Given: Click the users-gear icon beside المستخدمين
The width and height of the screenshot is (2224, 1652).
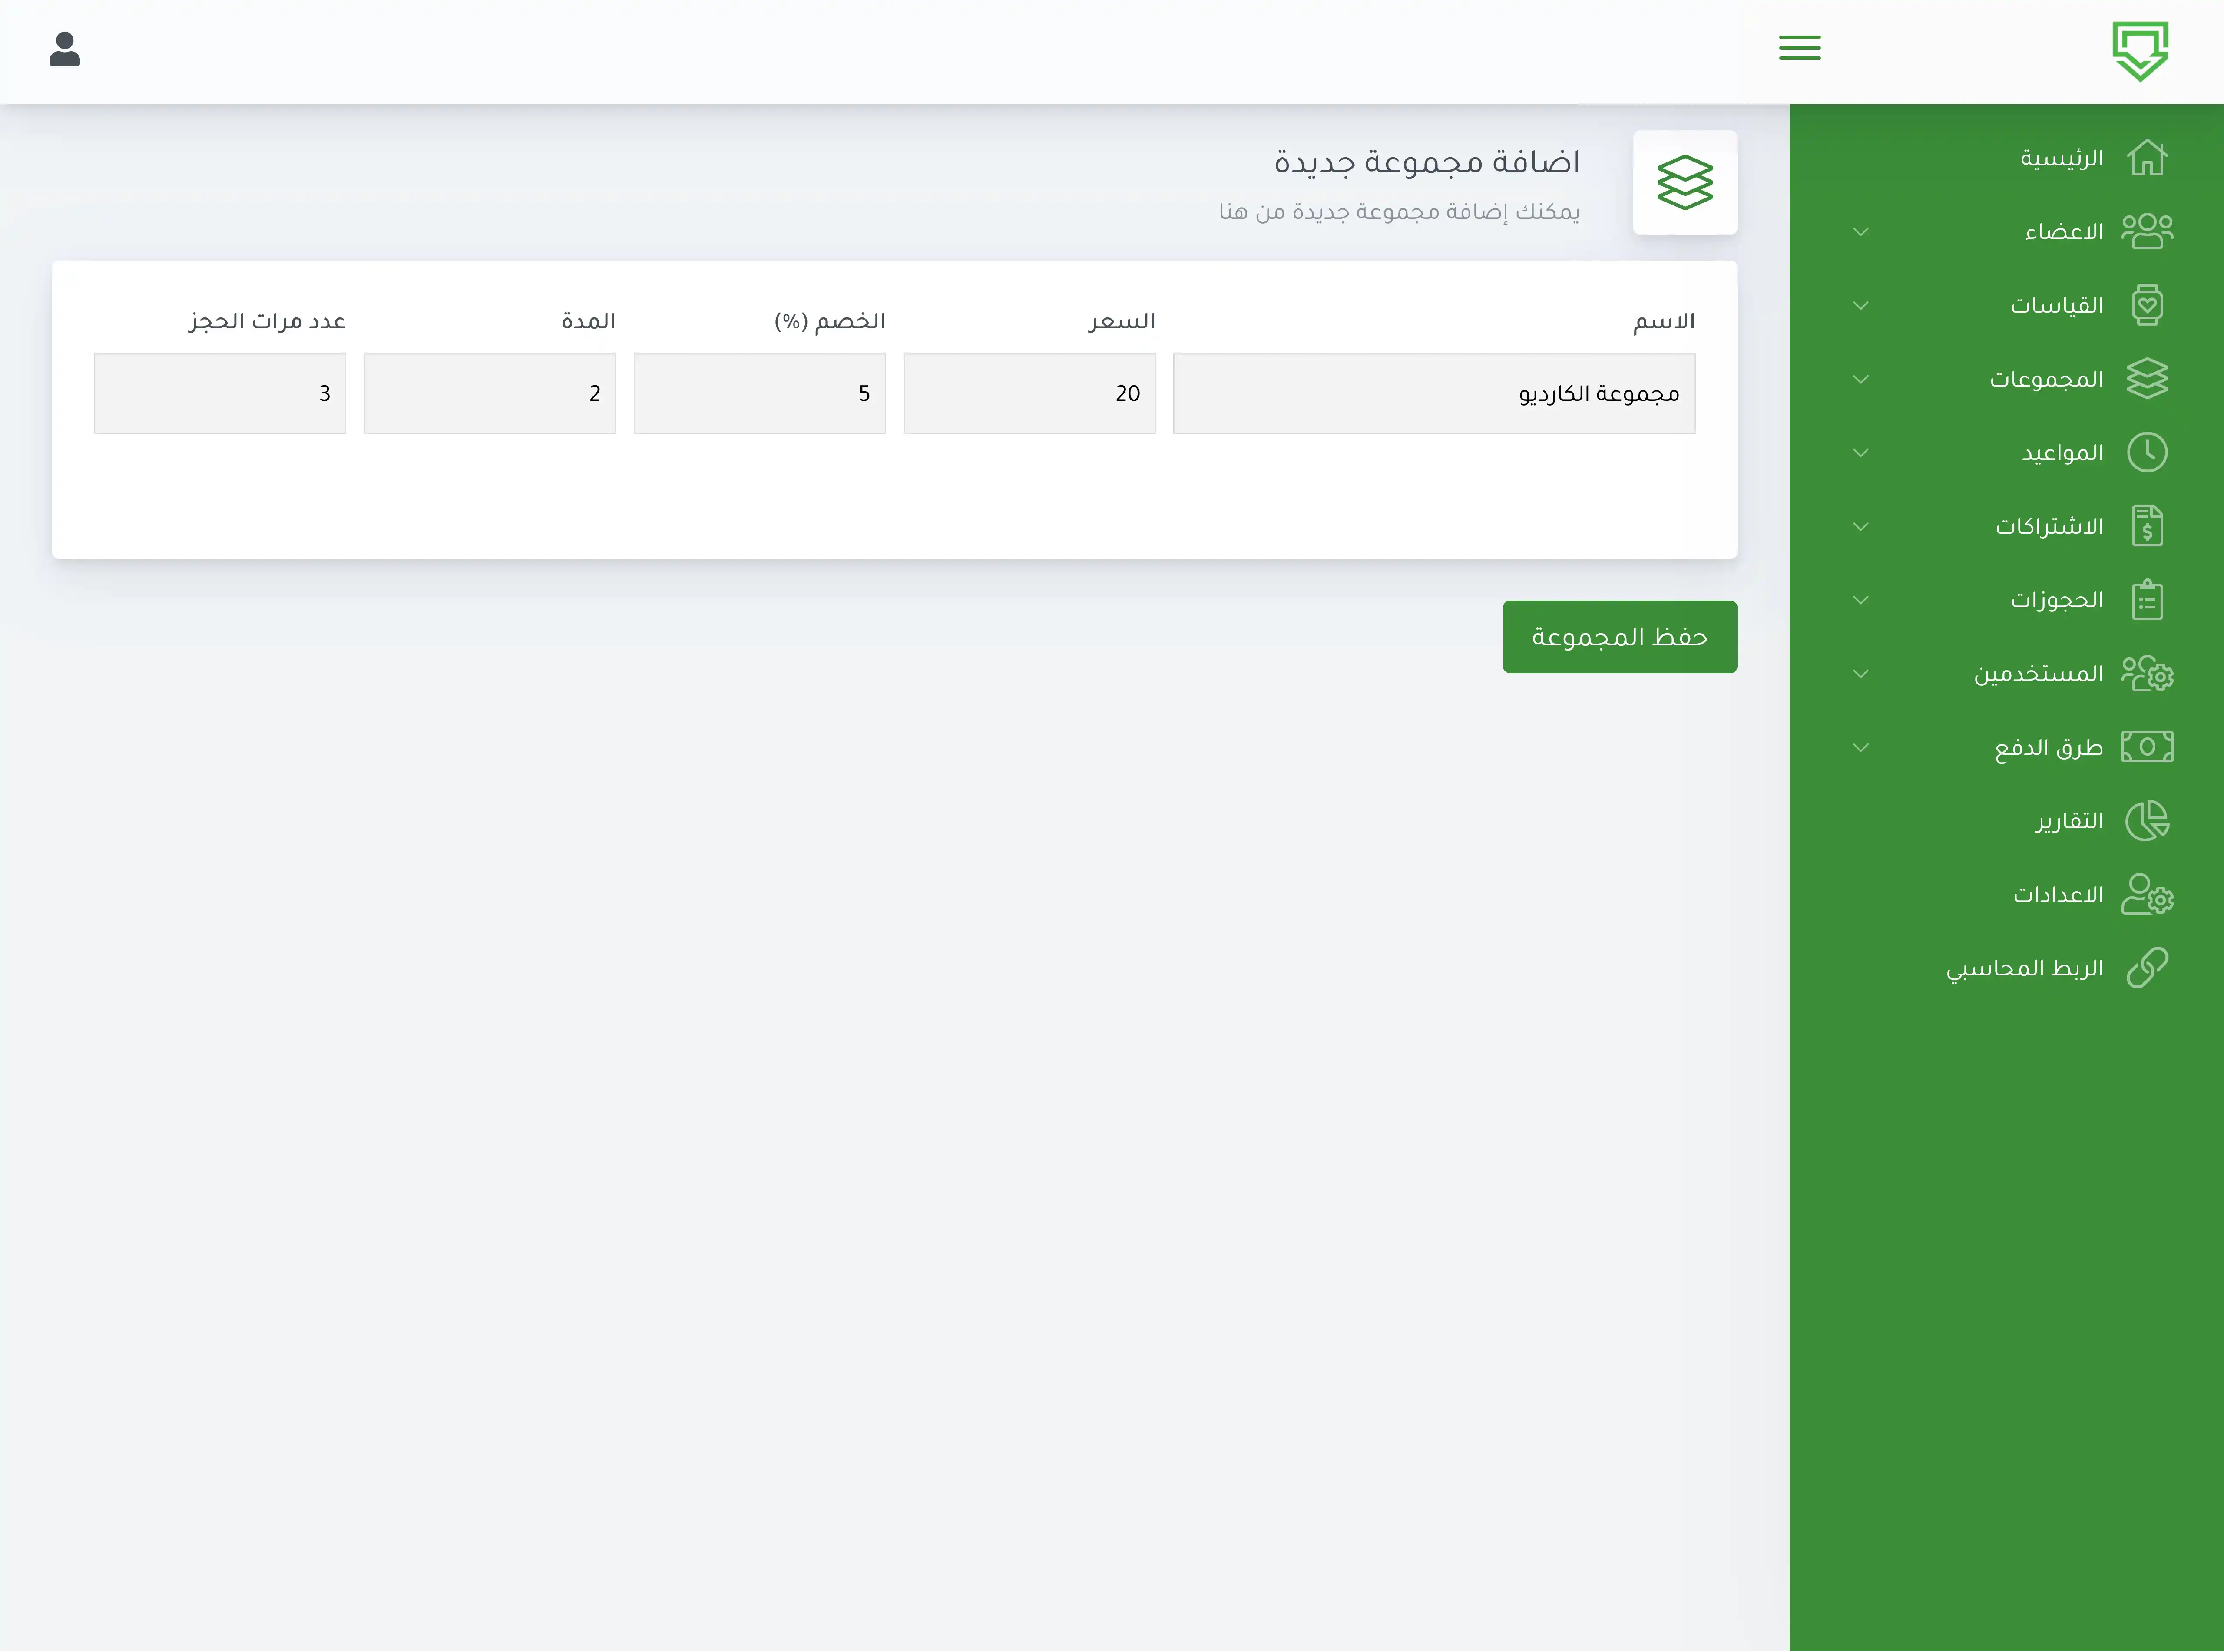Looking at the screenshot, I should (x=2147, y=673).
